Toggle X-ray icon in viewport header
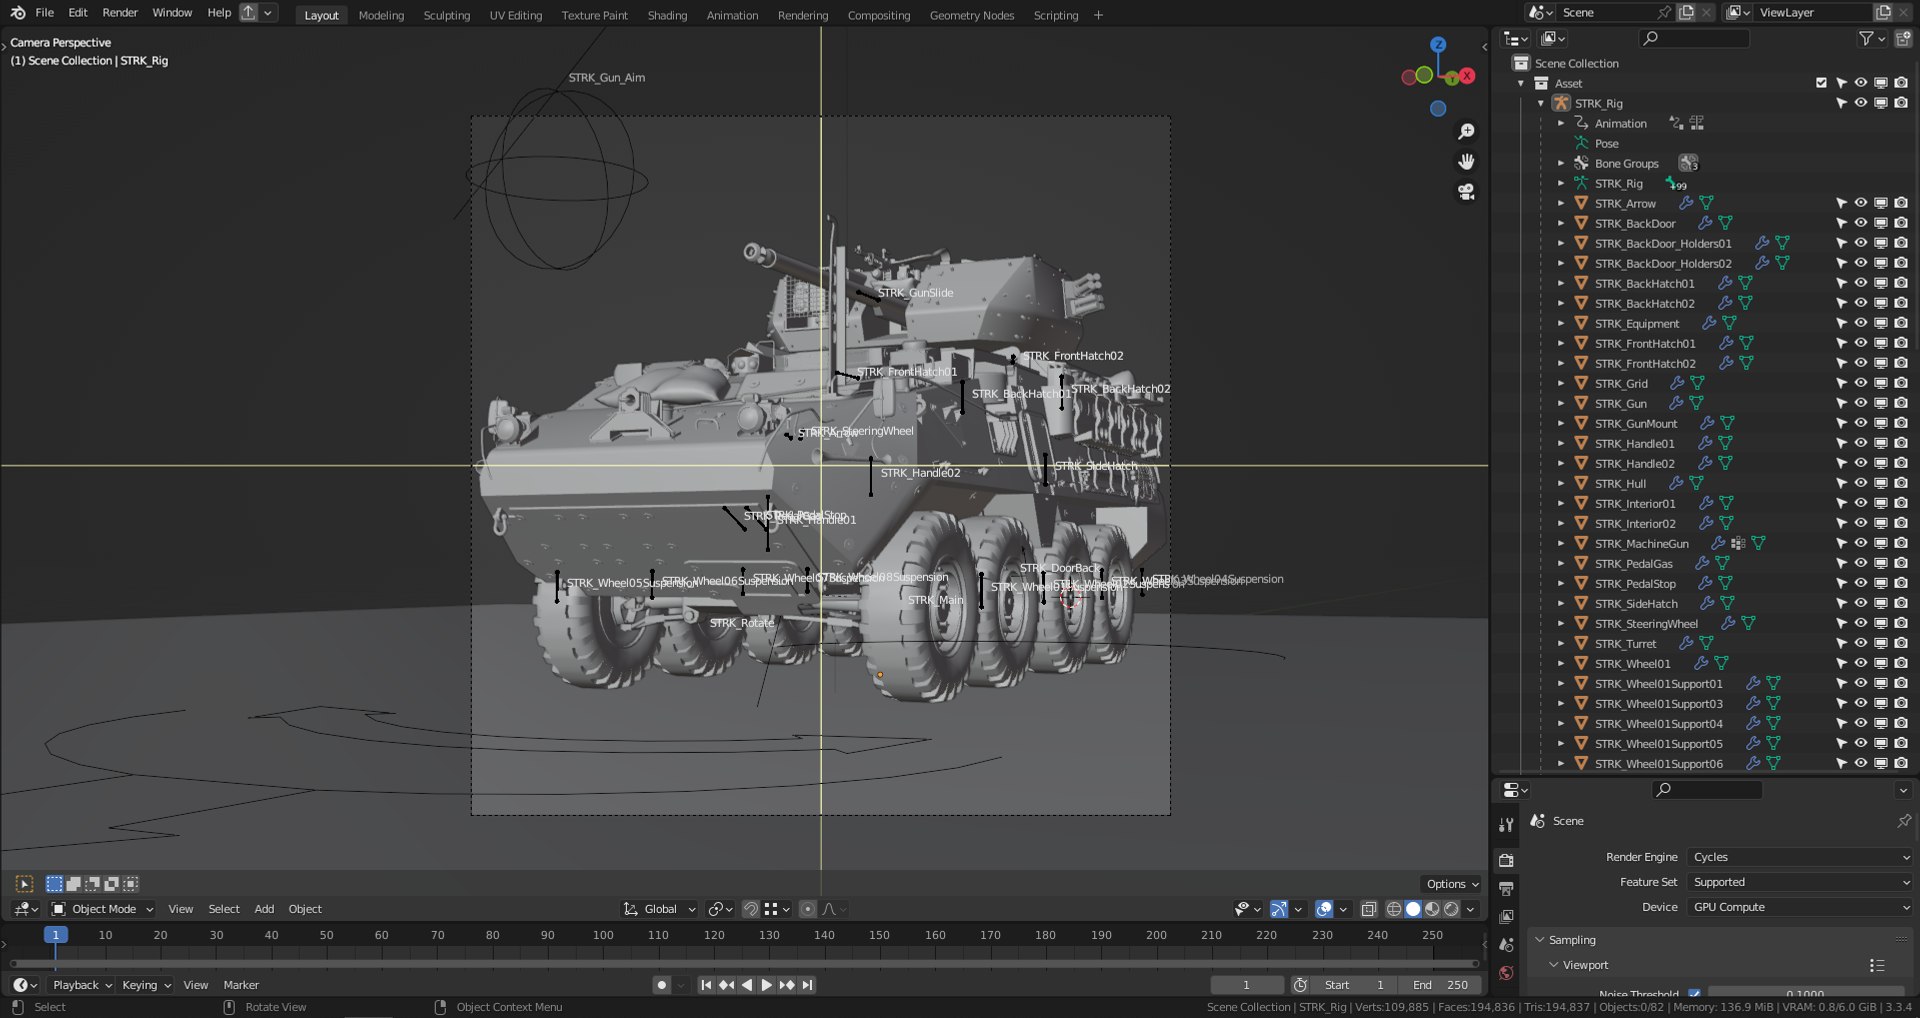The height and width of the screenshot is (1018, 1920). click(1369, 909)
